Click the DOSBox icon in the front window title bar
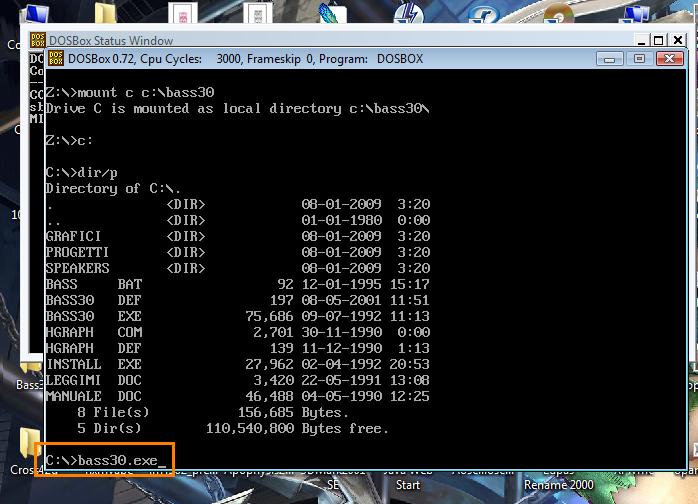 pos(56,58)
